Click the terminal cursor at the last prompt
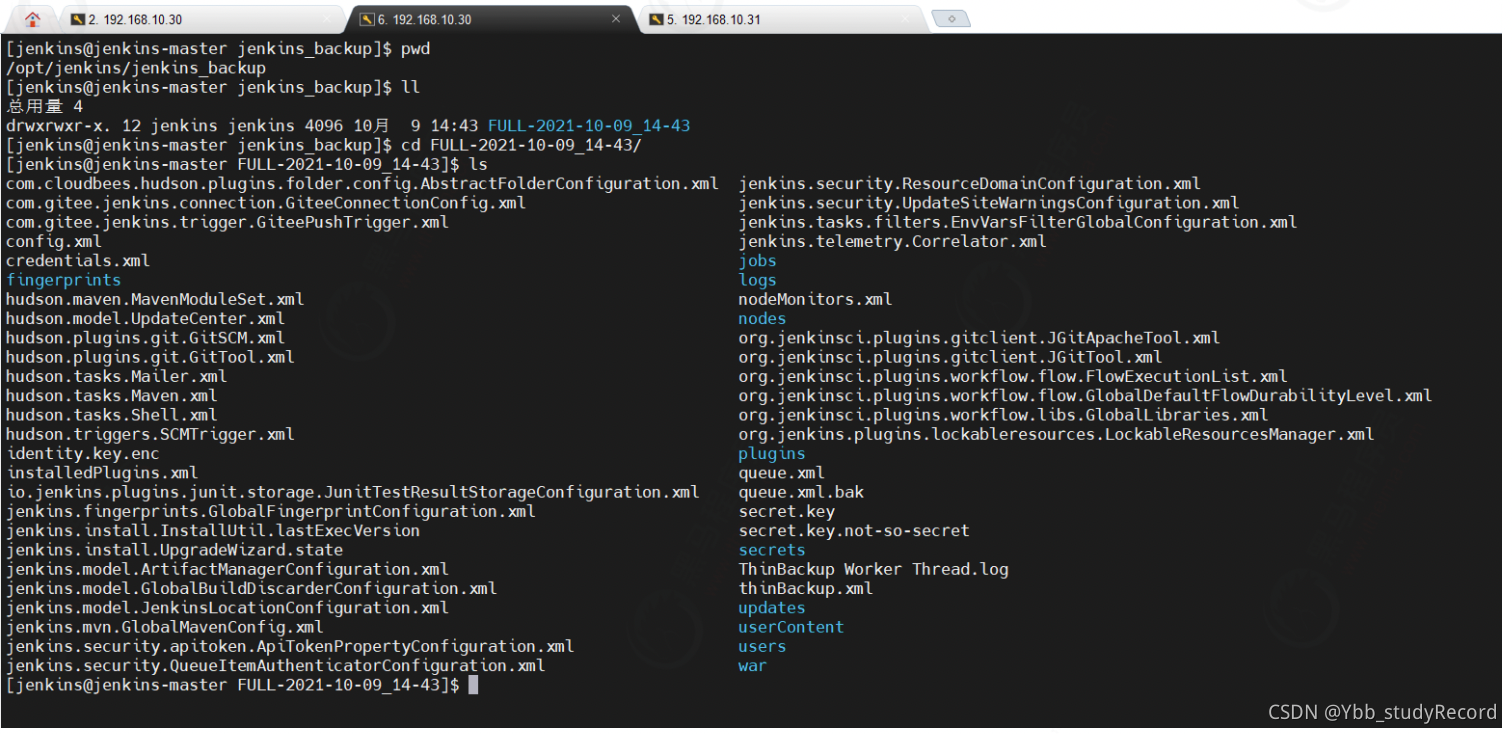This screenshot has height=734, width=1512. click(474, 685)
